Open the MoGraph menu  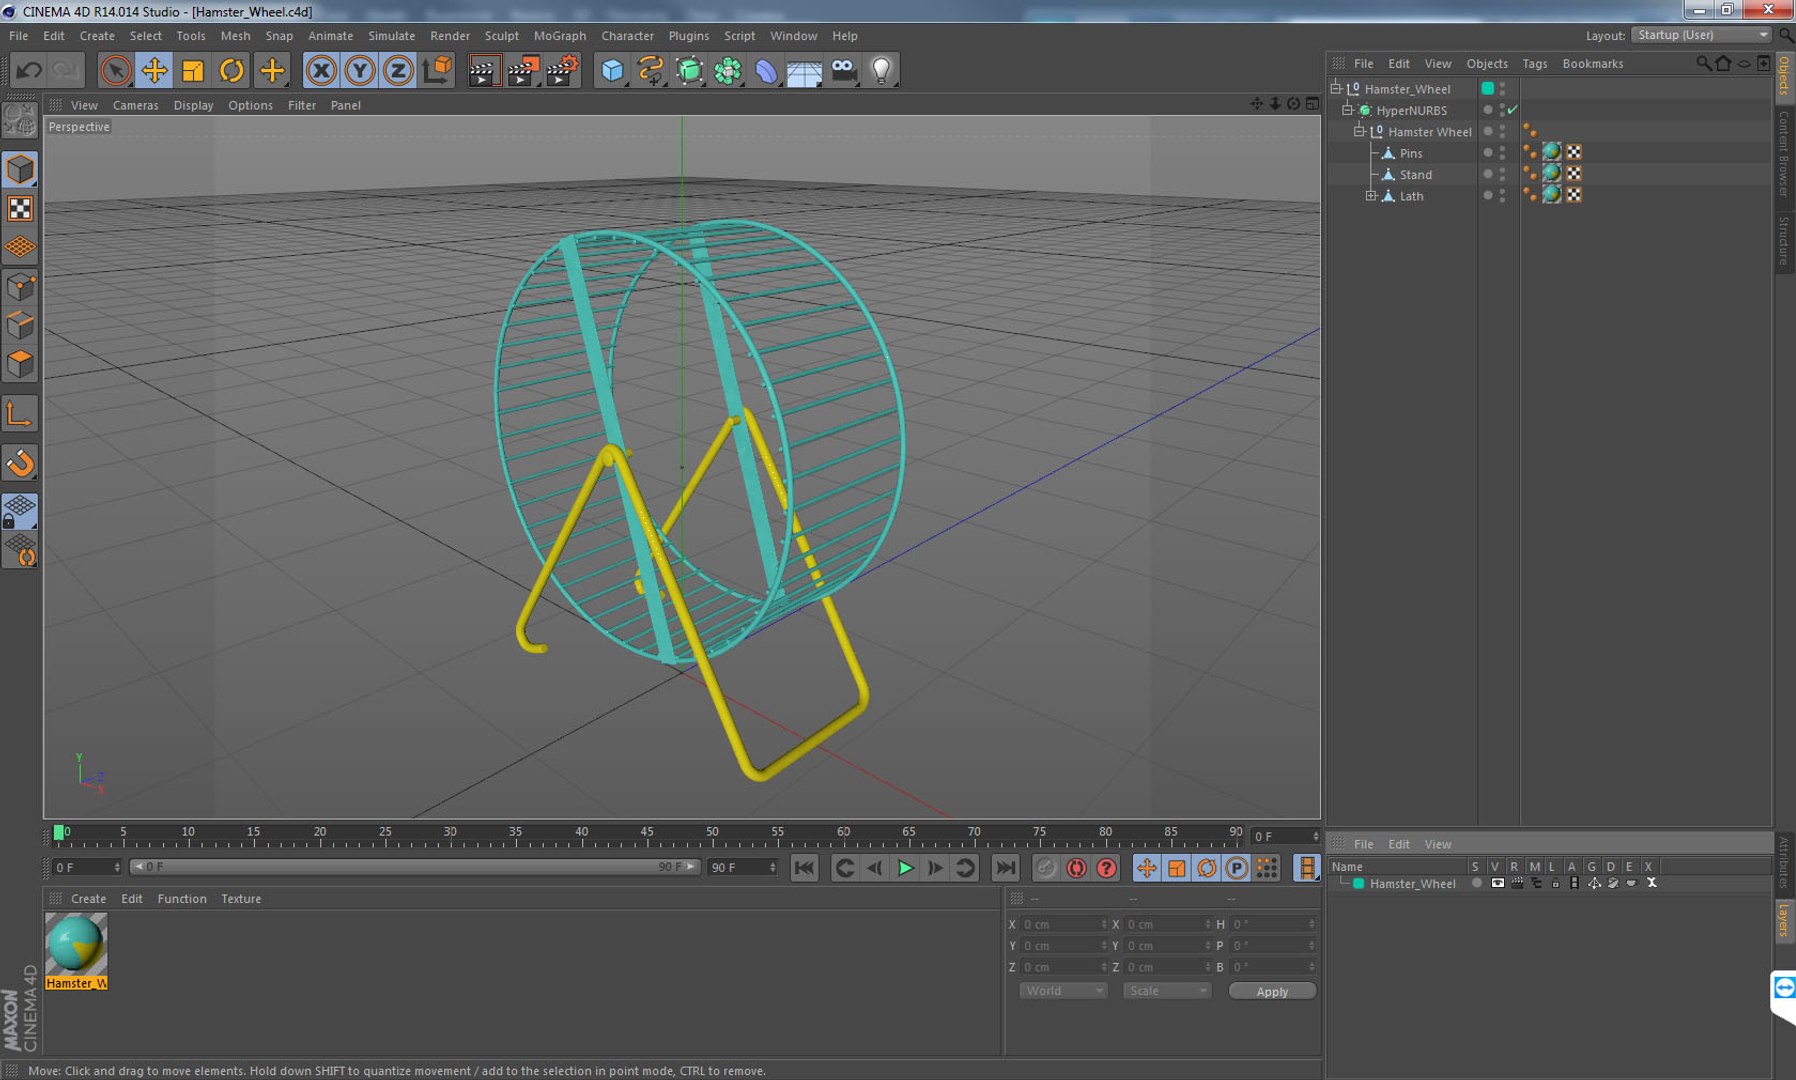point(560,36)
